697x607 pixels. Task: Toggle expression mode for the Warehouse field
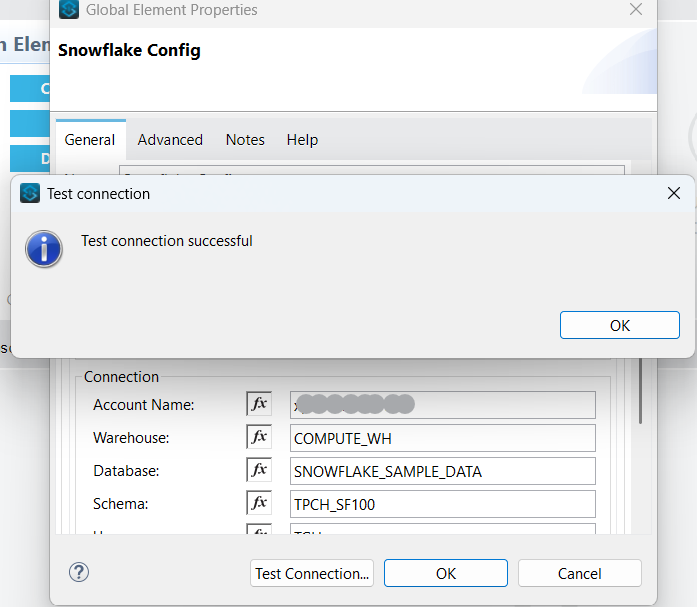[259, 437]
